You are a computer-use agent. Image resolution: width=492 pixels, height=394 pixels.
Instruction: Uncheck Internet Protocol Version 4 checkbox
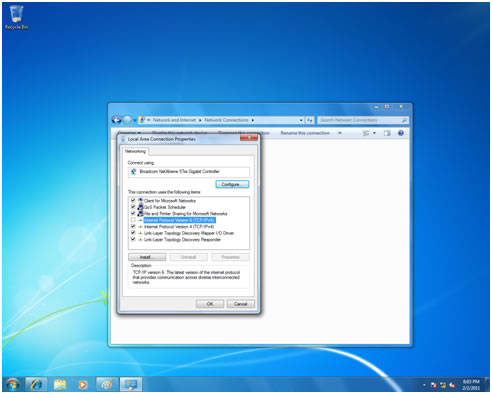pos(133,226)
